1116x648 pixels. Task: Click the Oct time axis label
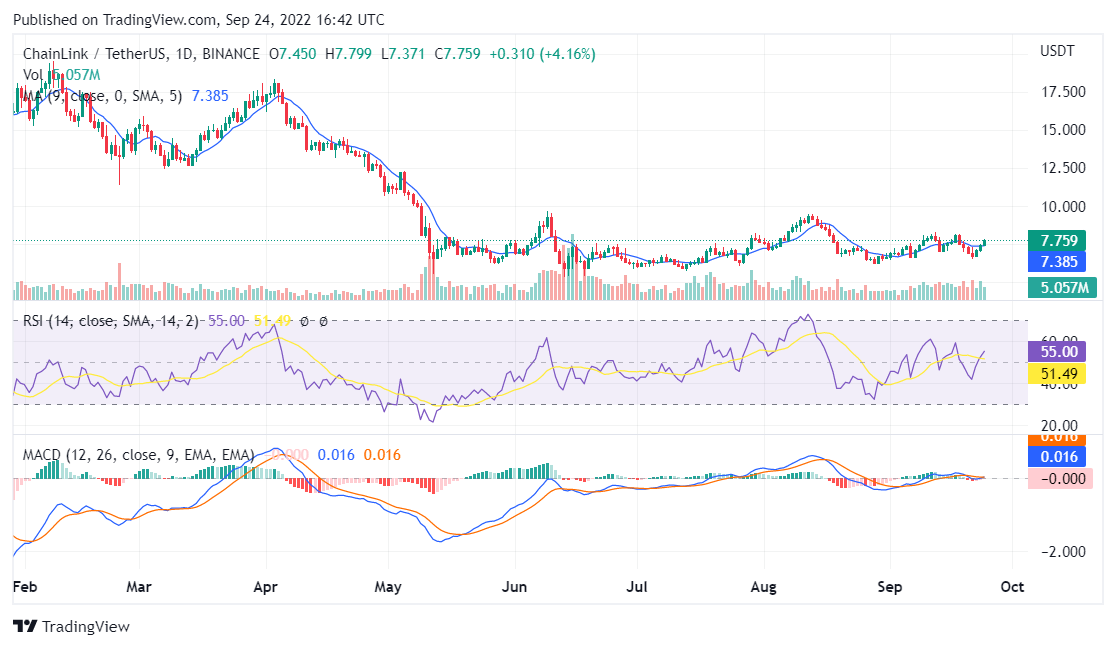(1012, 587)
